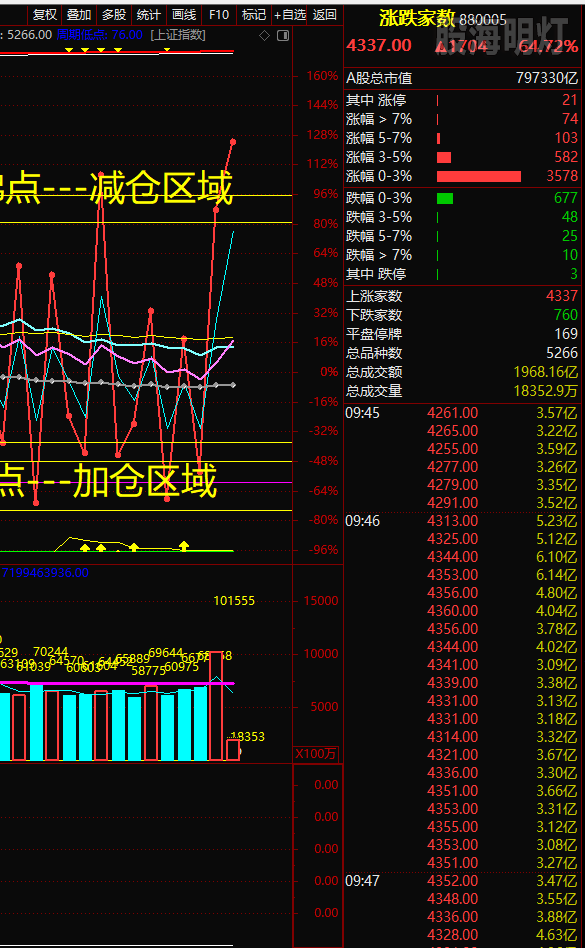Click the tick row with 4261.00
Viewport: 585px width, 948px height.
pyautogui.click(x=462, y=413)
